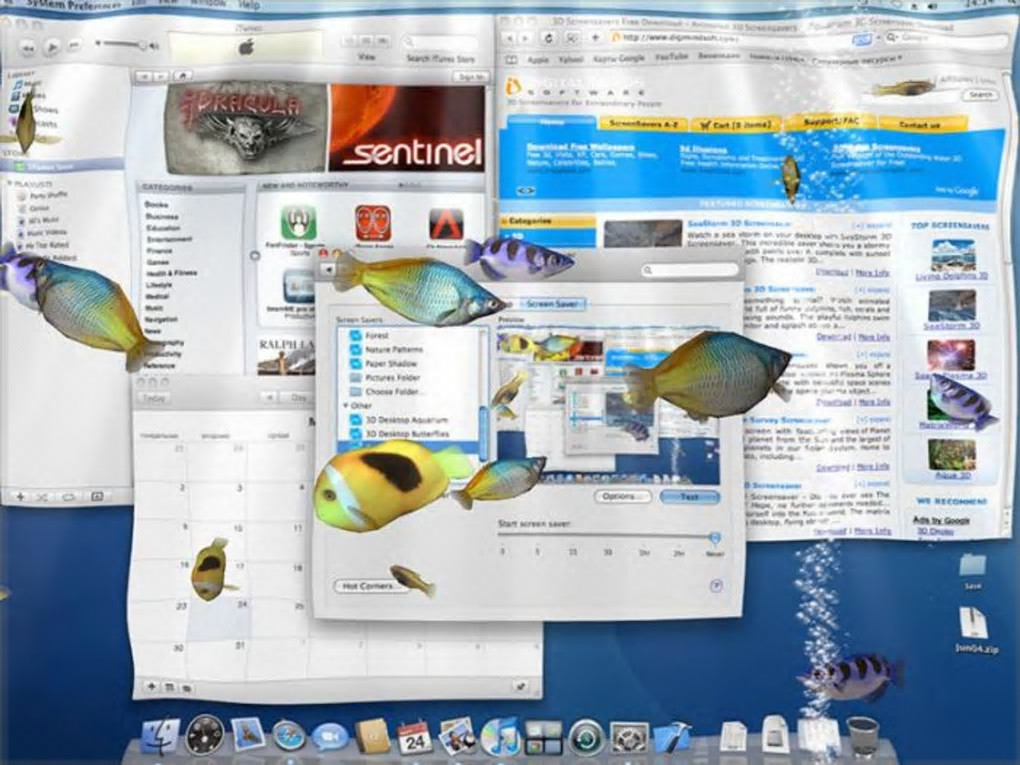Click add playlist plus button in iTunes
The height and width of the screenshot is (765, 1020).
point(21,497)
